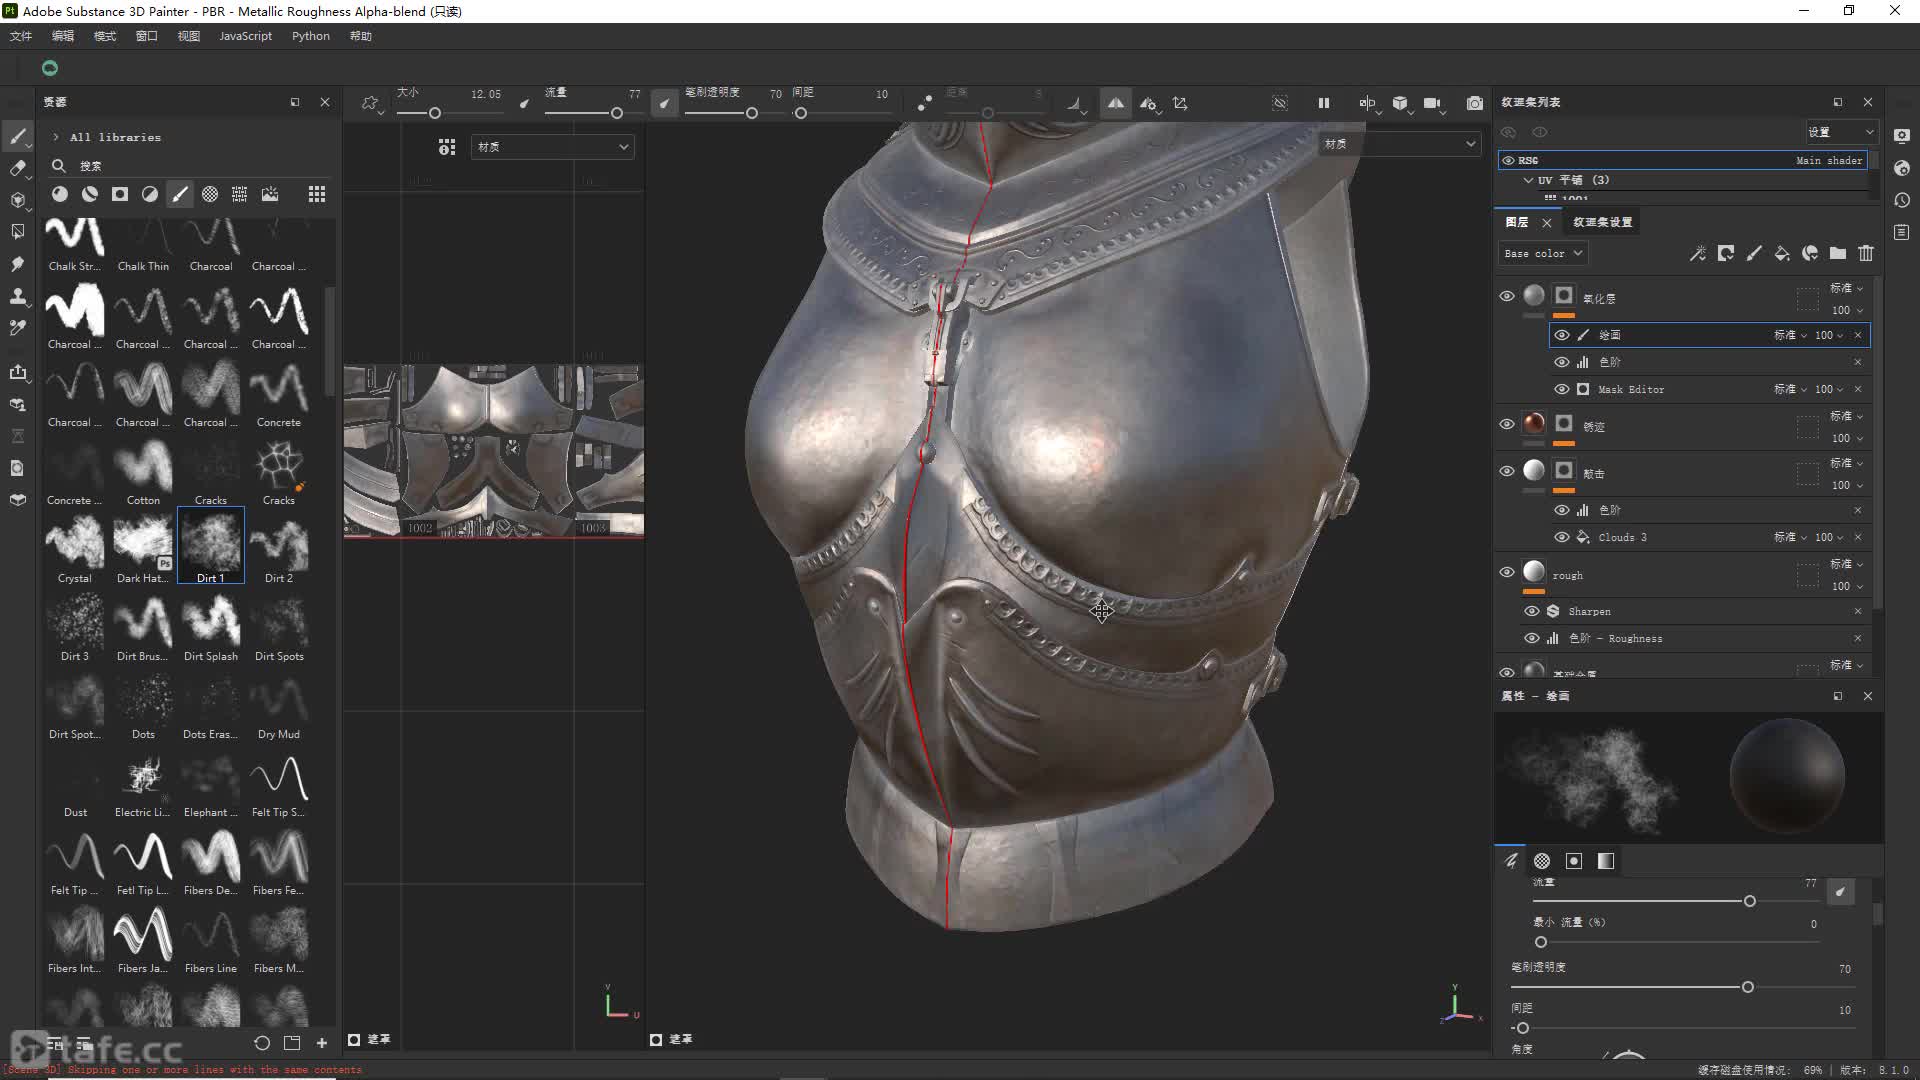Image resolution: width=1920 pixels, height=1080 pixels.
Task: Open shader settings icon in right sidebar
Action: (1902, 168)
